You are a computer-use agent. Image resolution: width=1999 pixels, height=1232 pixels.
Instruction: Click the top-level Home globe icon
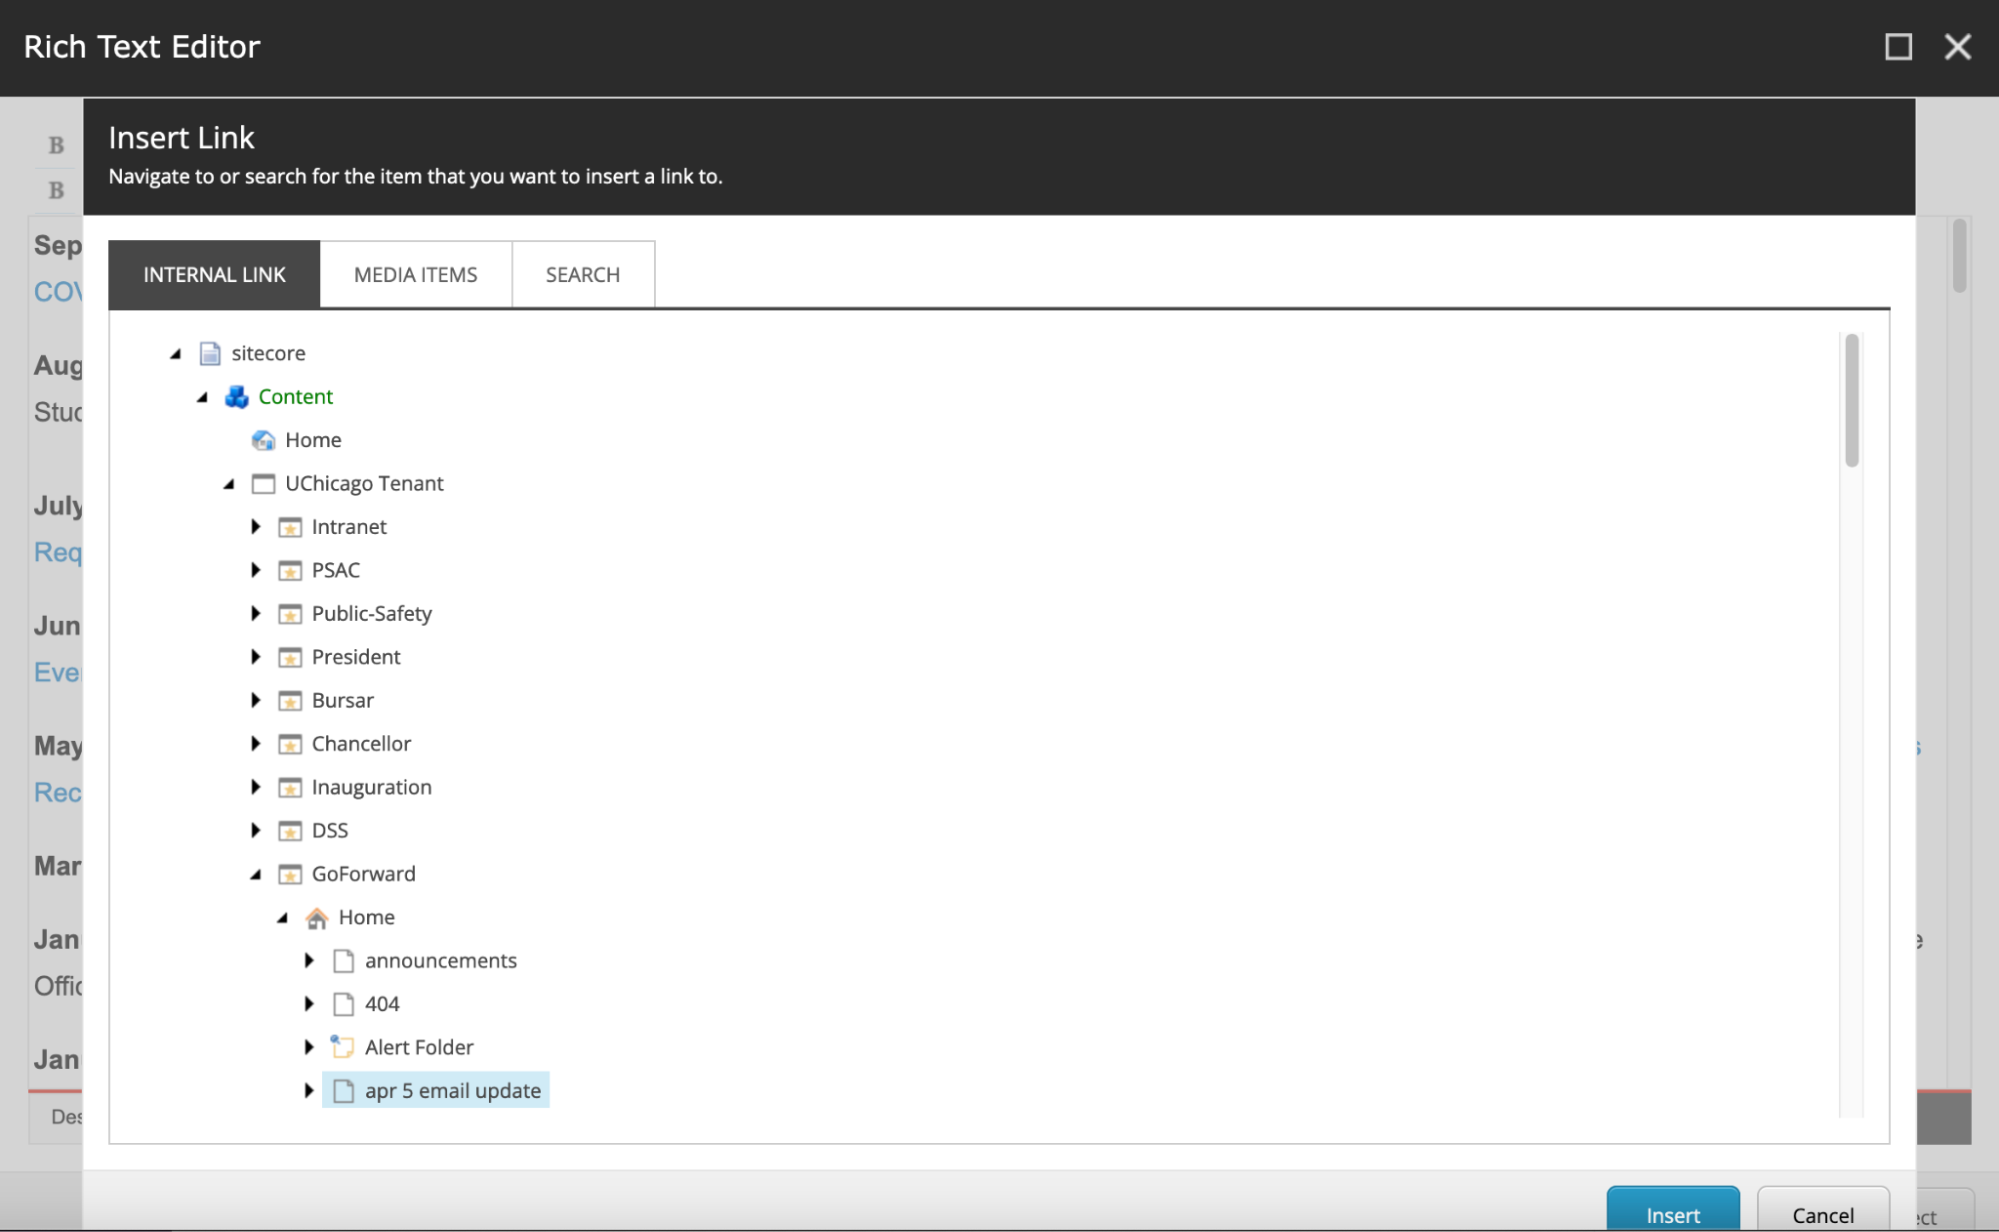[x=263, y=440]
